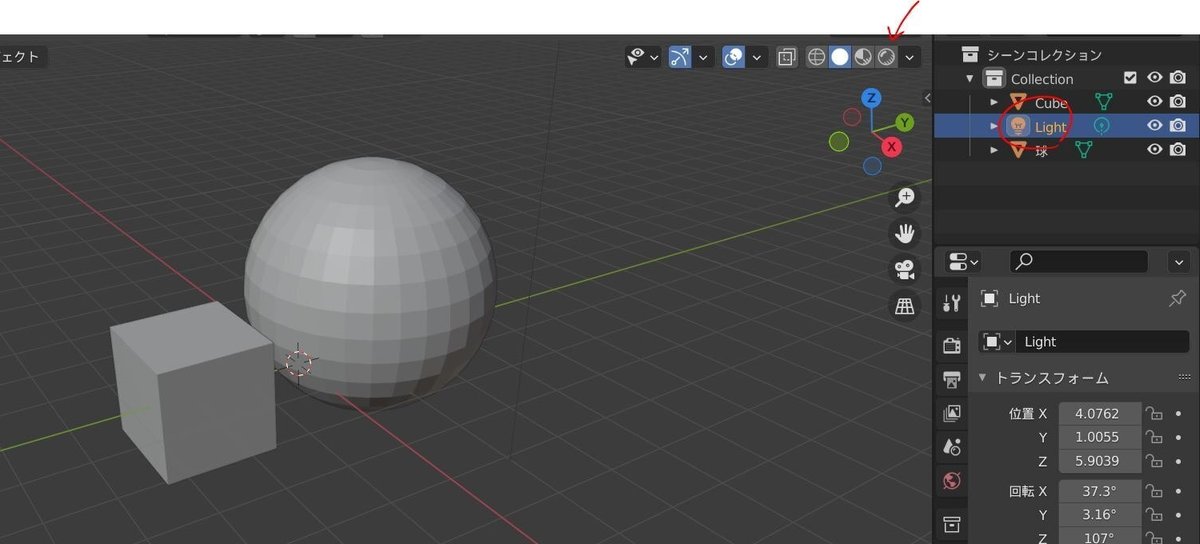
Task: Click position Y field 1.0055
Action: [1101, 437]
